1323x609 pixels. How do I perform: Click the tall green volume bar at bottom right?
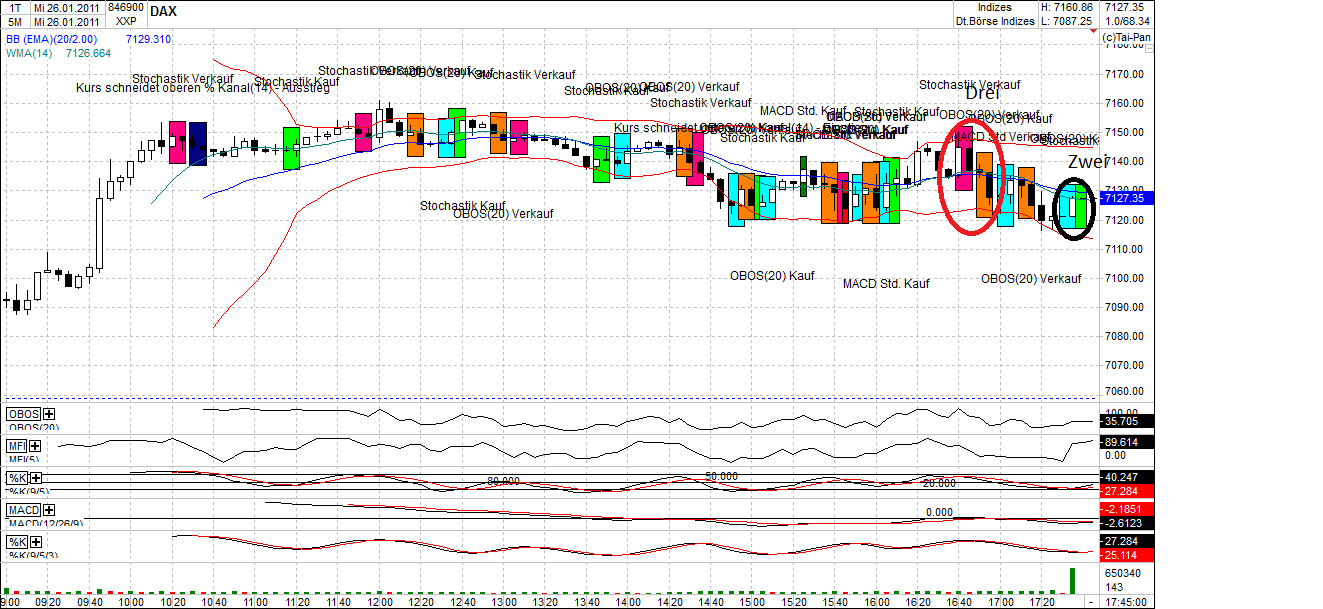[1072, 580]
